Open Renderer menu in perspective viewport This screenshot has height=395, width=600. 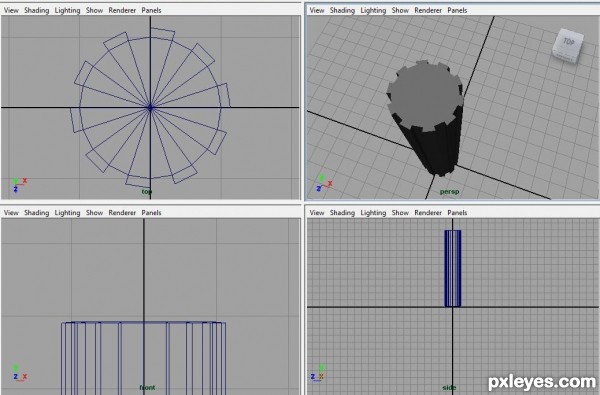tap(428, 10)
